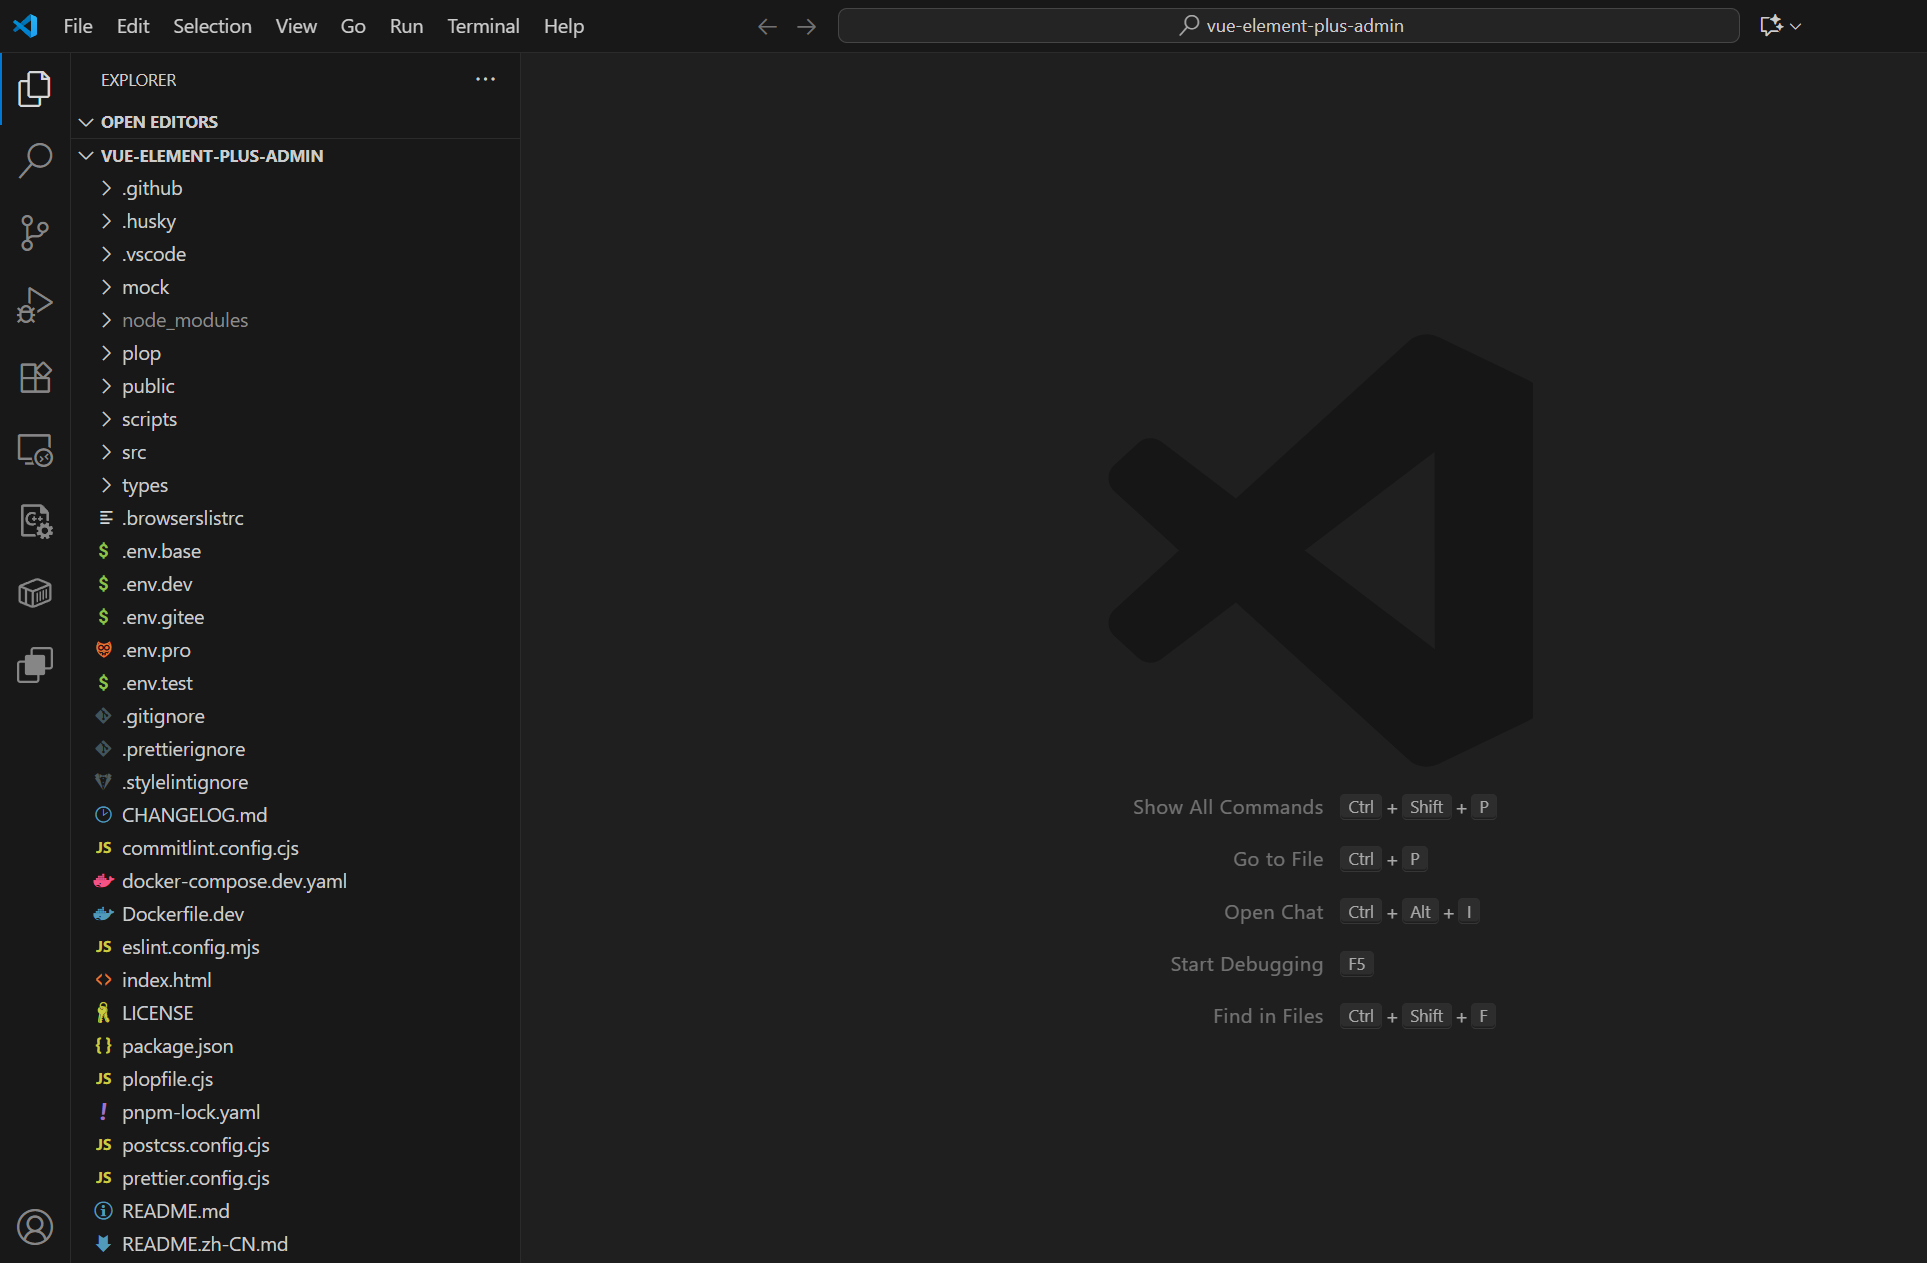This screenshot has height=1263, width=1927.
Task: Expand the public folder
Action: click(x=295, y=386)
